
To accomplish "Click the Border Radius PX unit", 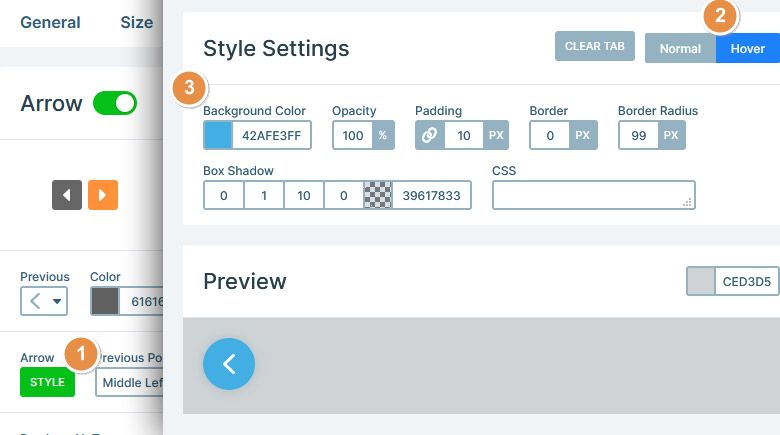I will tap(671, 135).
